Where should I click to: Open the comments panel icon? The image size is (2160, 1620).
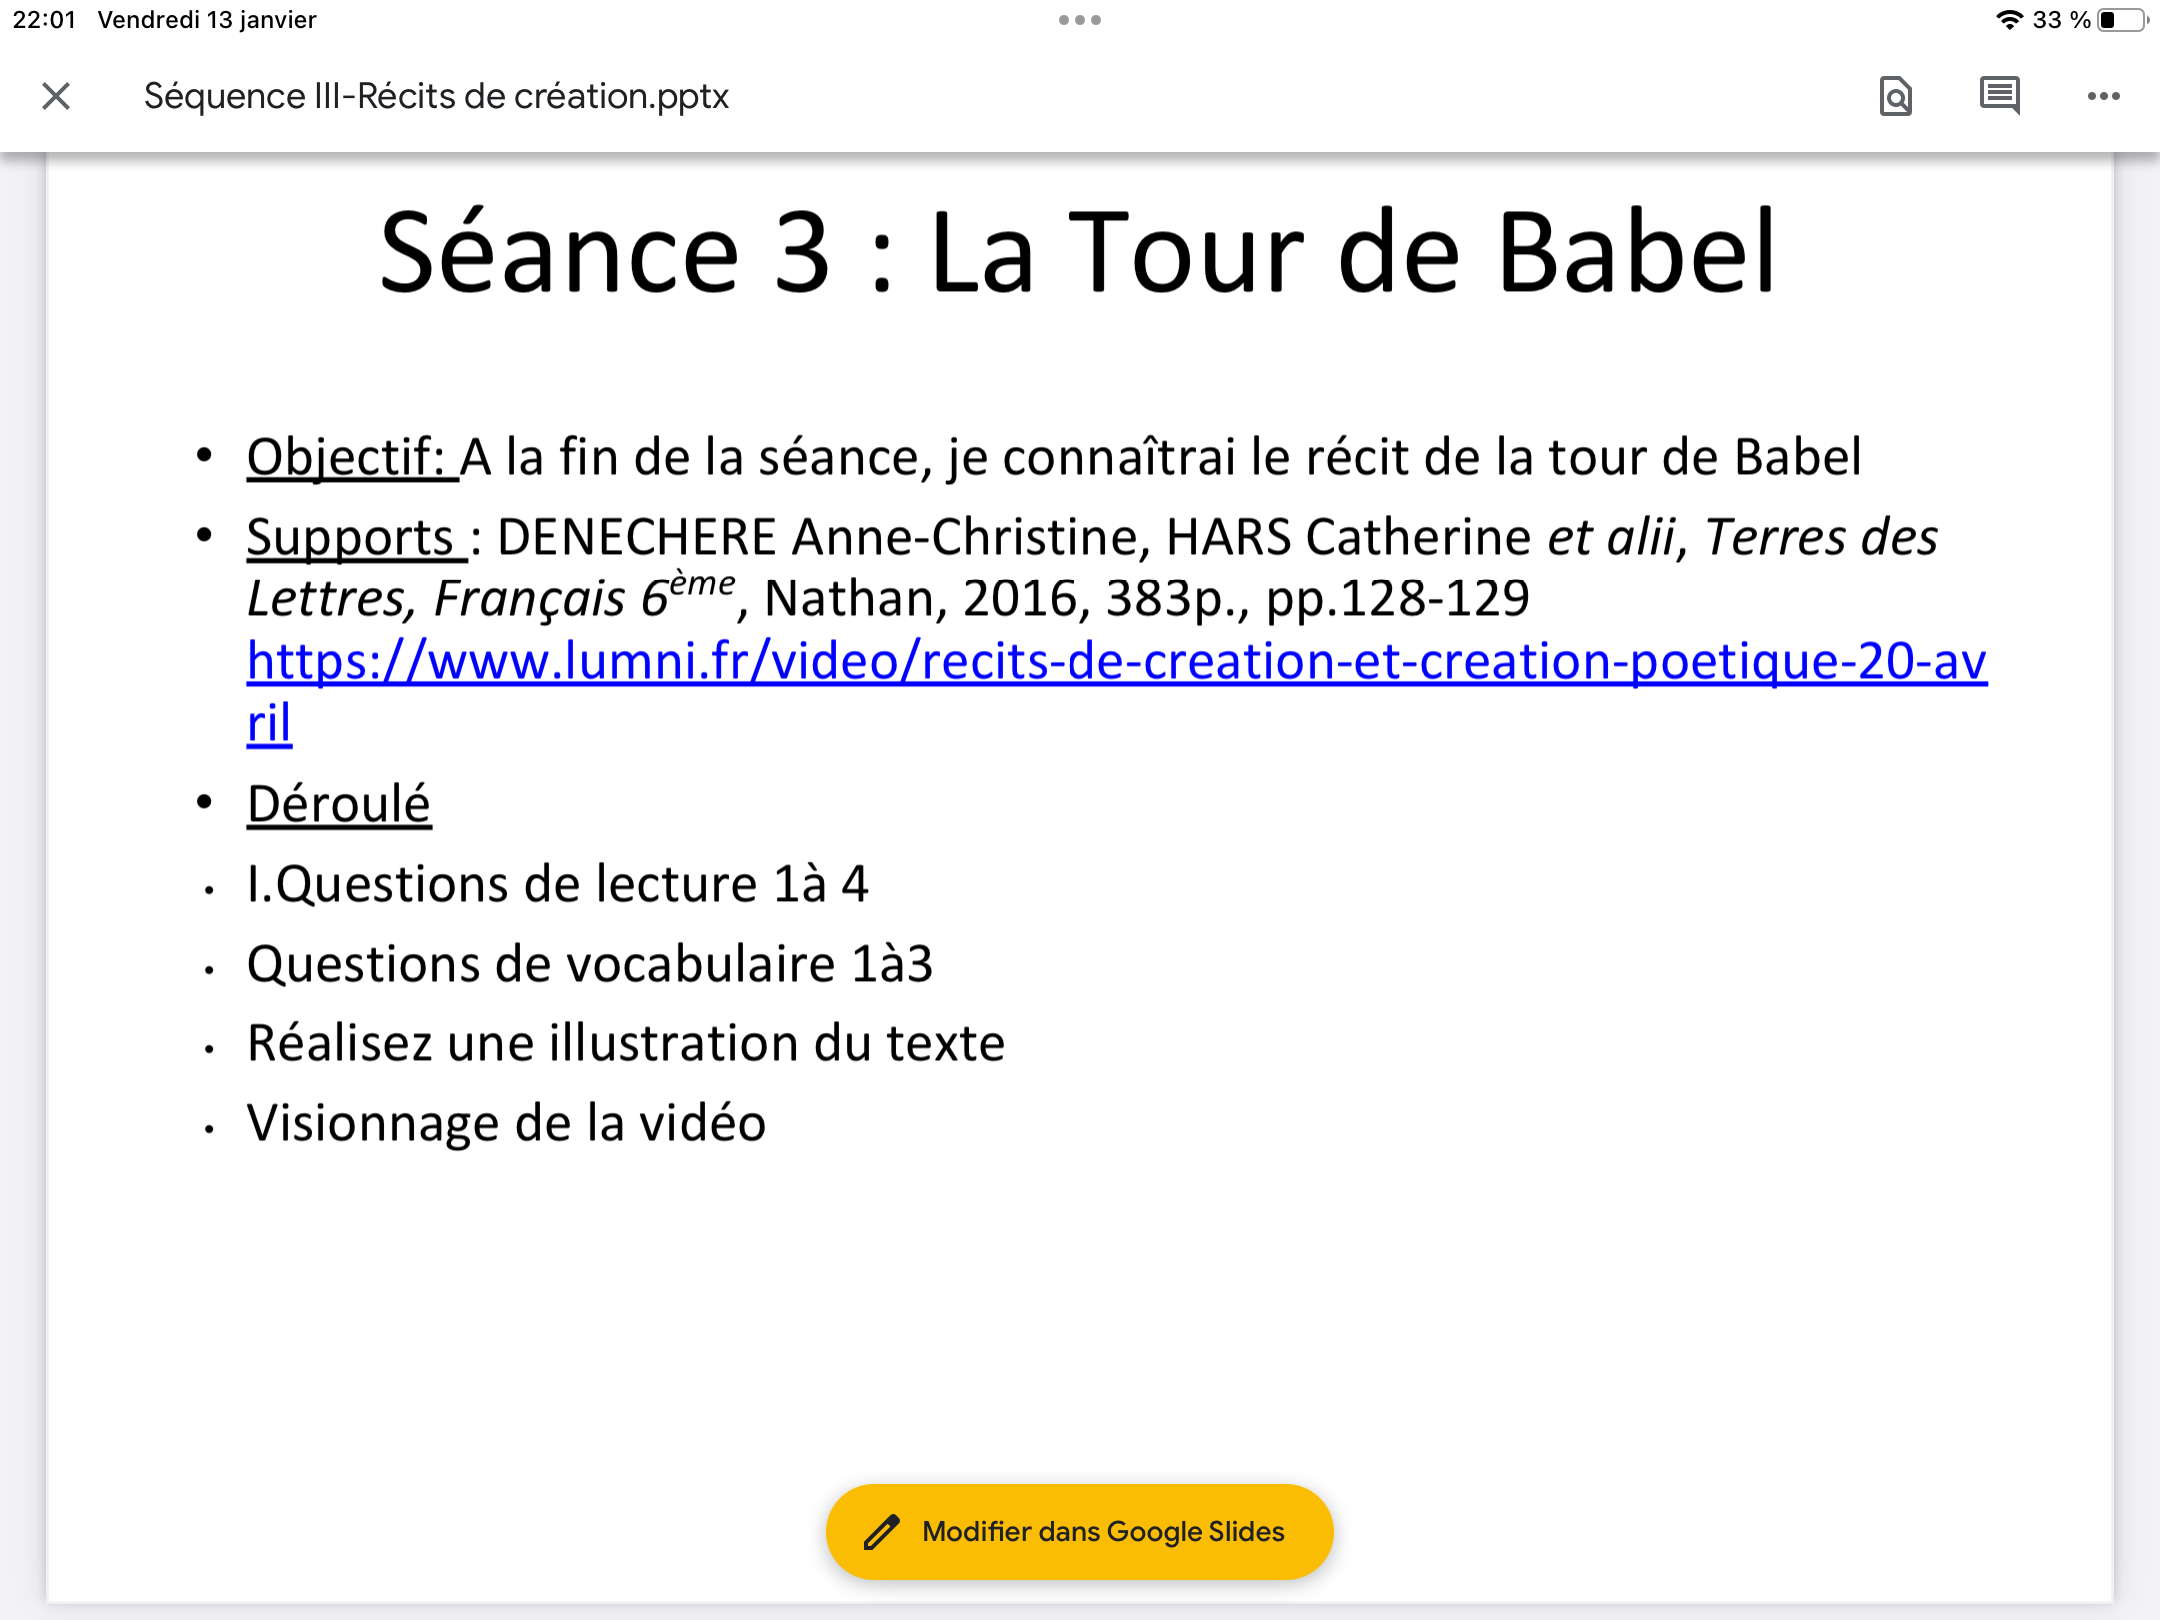pyautogui.click(x=2000, y=96)
